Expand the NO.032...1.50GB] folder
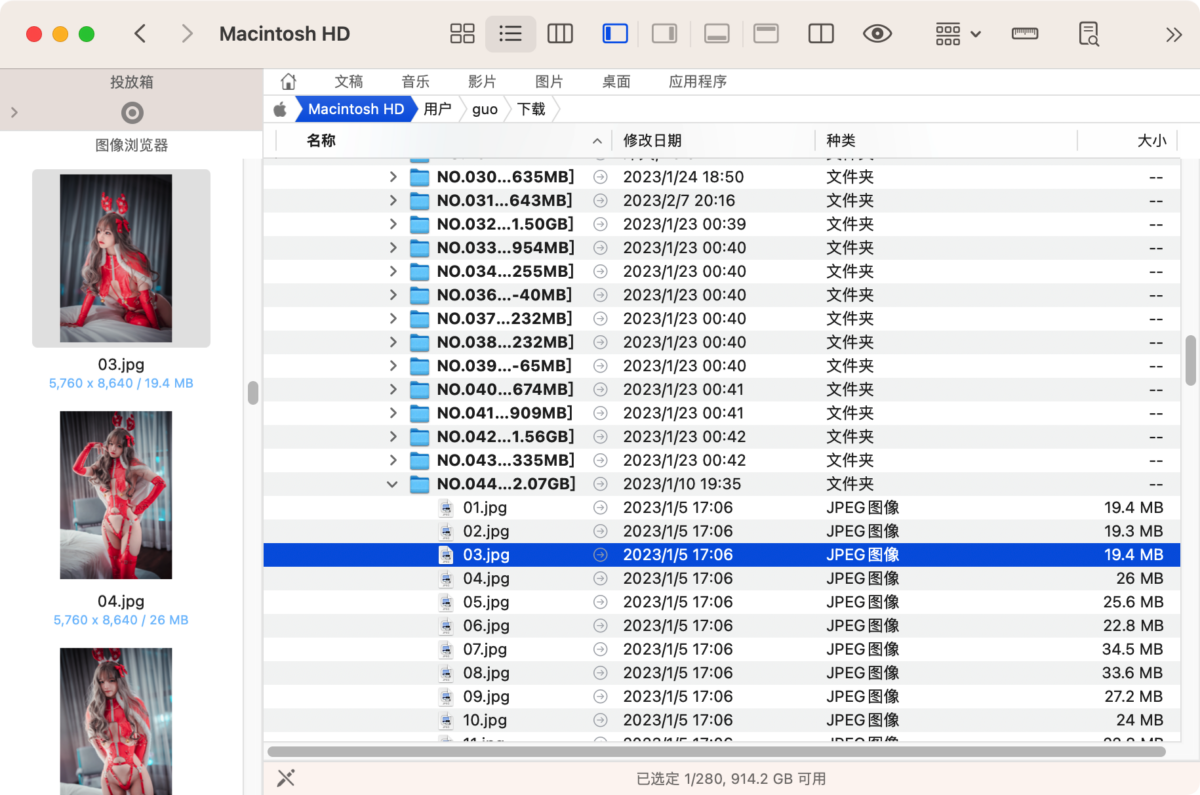1200x795 pixels. click(x=393, y=224)
